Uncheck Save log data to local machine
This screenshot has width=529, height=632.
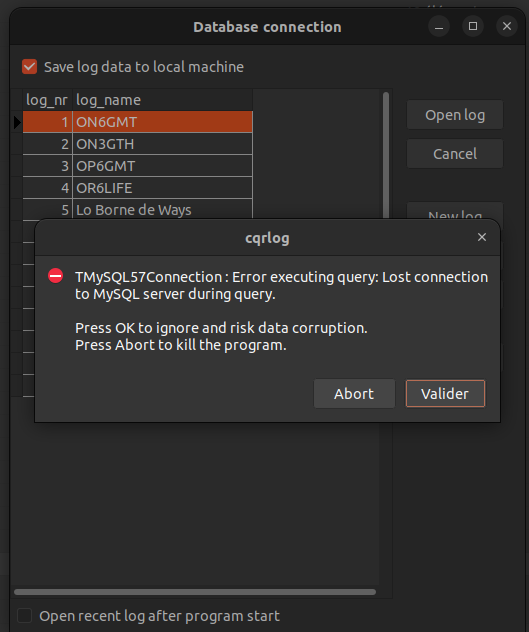coord(29,67)
